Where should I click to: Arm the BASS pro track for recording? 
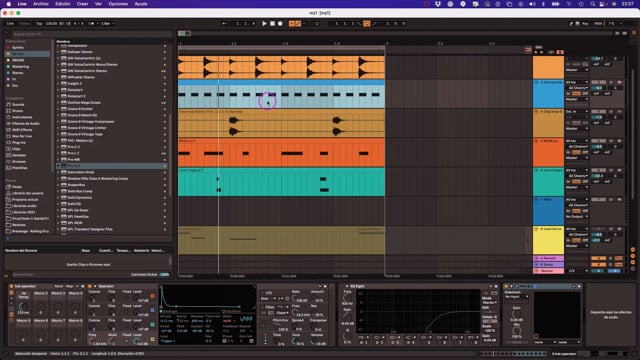coord(619,141)
